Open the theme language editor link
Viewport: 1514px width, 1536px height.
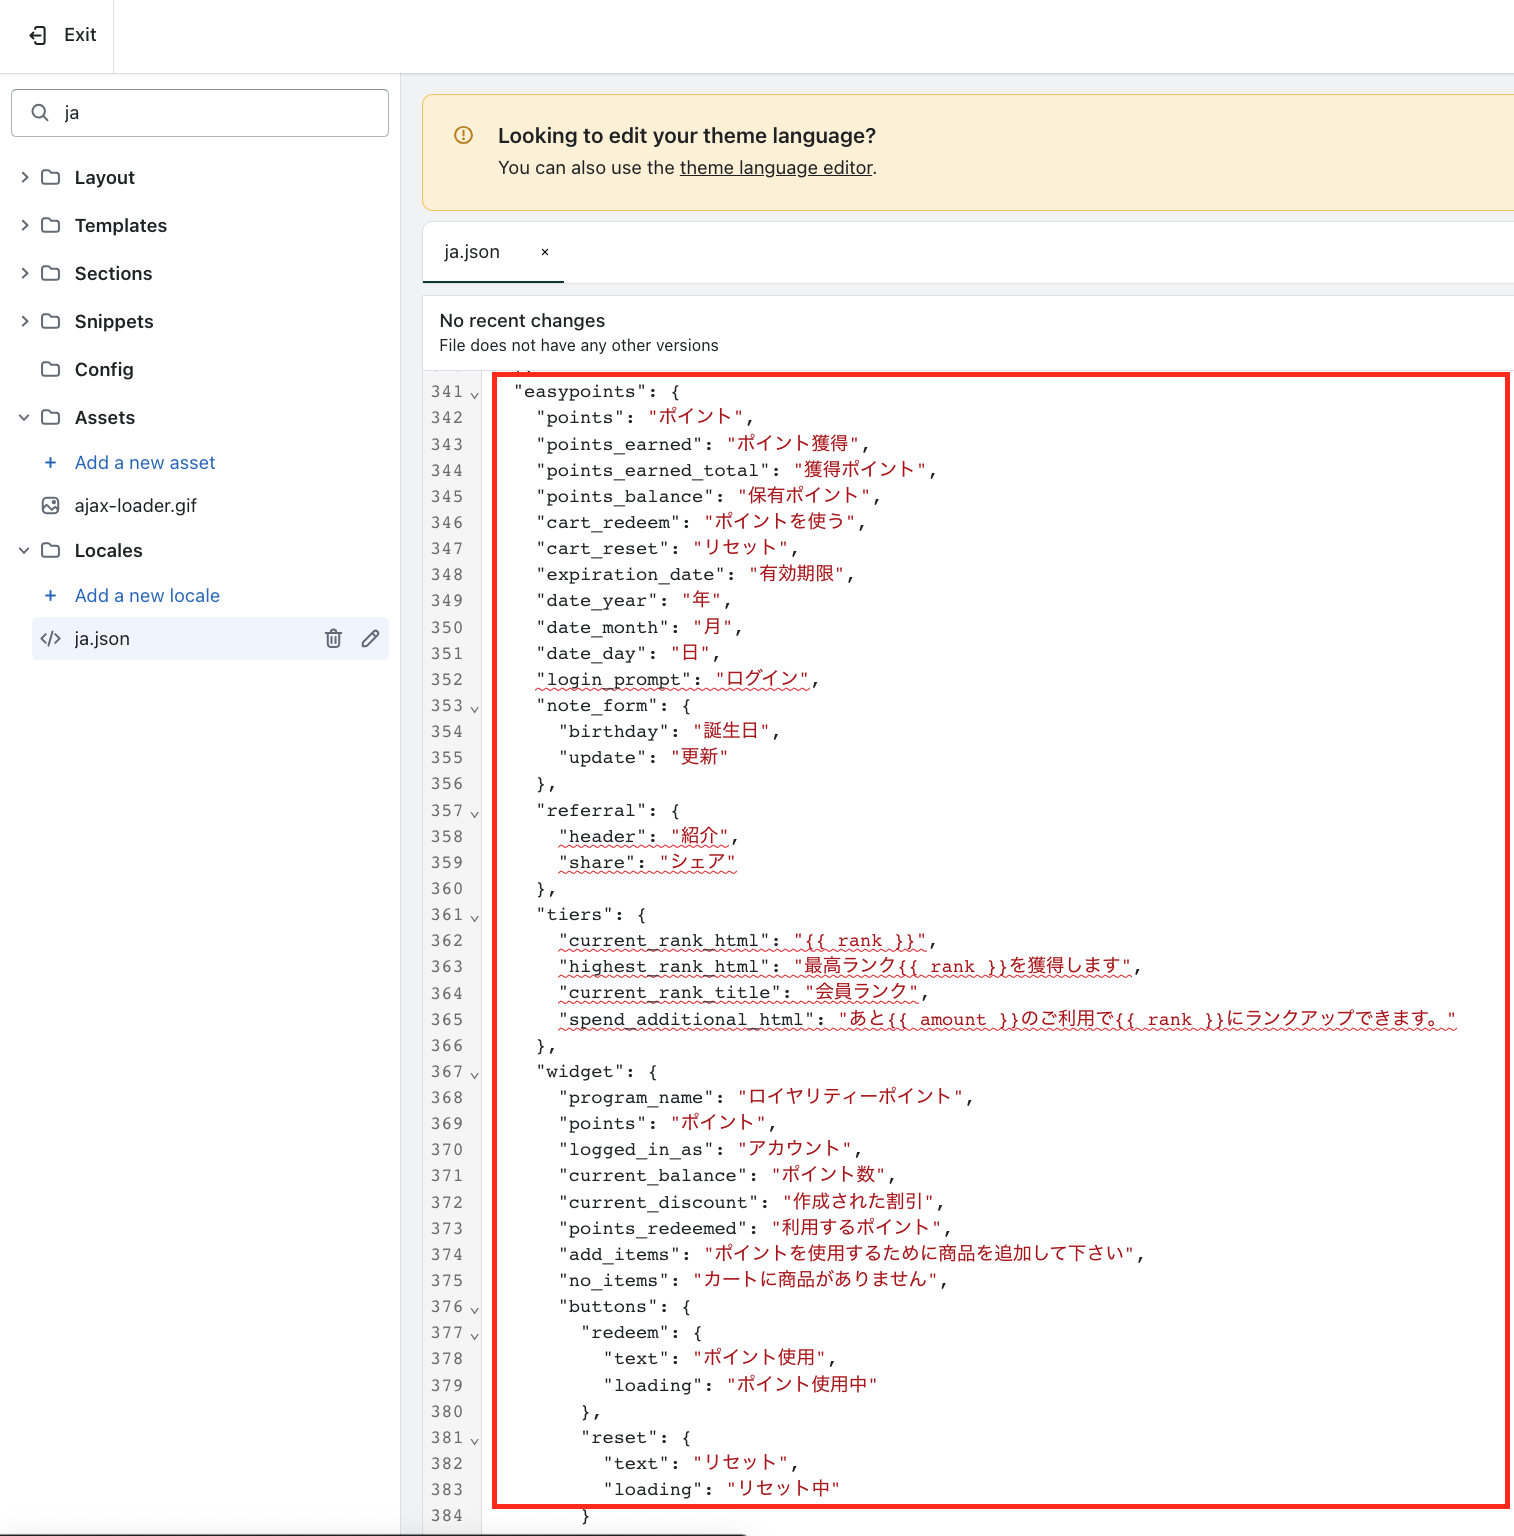coord(776,168)
